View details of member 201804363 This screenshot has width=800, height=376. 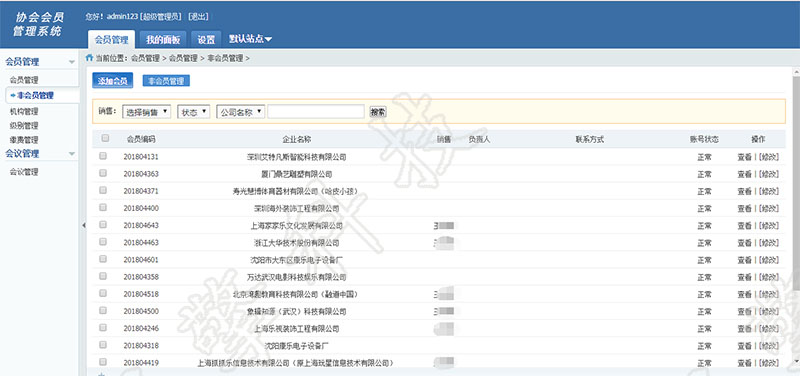coord(744,174)
